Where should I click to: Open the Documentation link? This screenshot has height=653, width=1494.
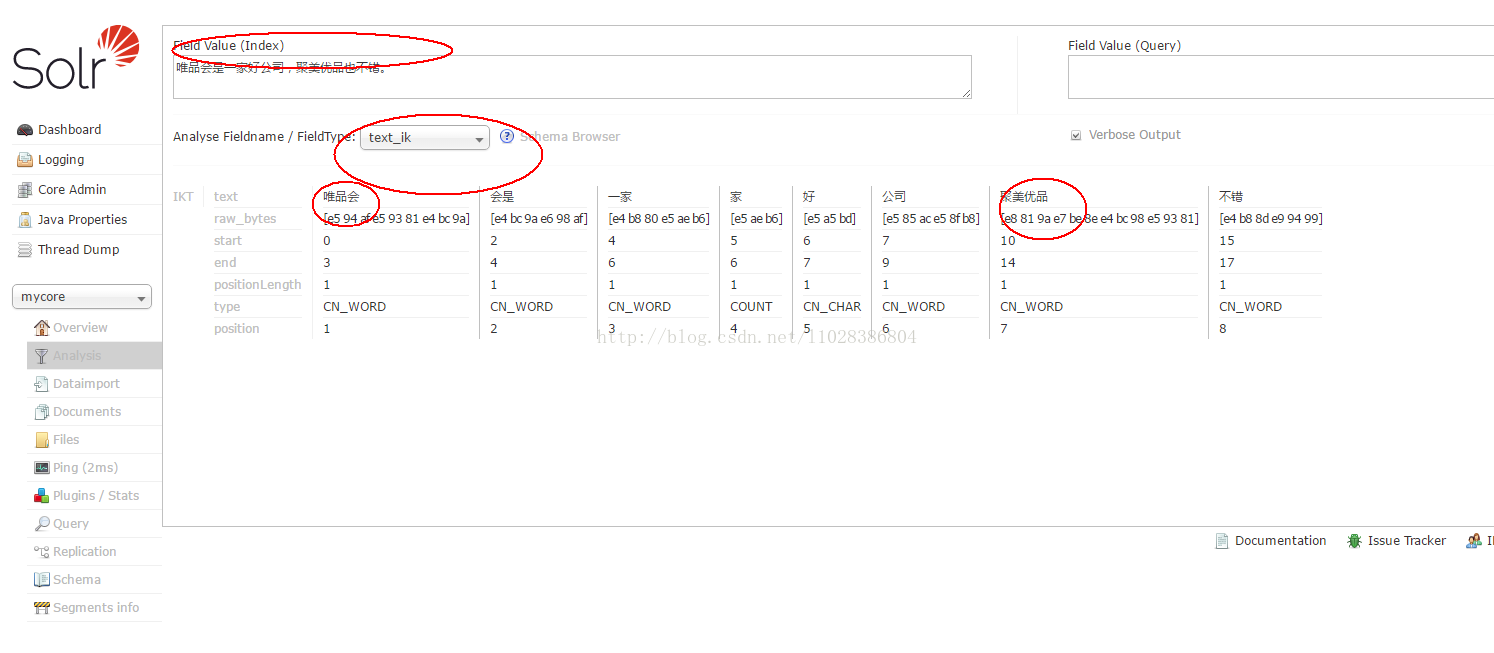[x=1281, y=541]
